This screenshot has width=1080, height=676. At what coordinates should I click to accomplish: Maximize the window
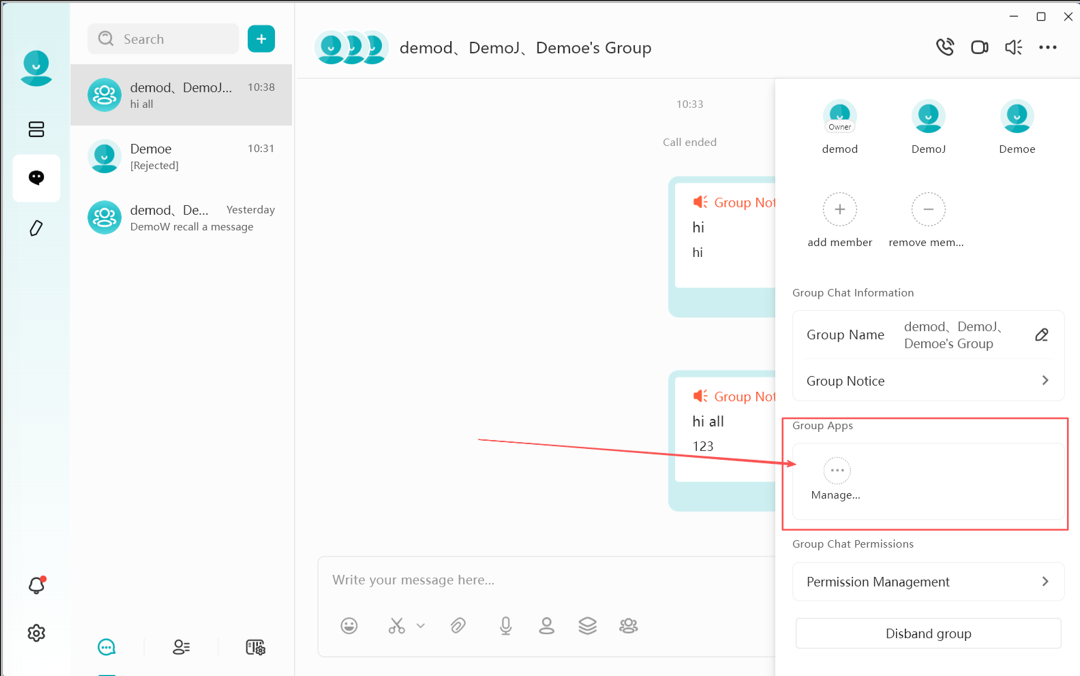point(1041,16)
